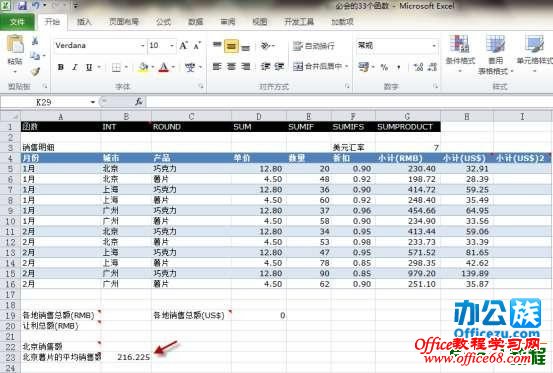The width and height of the screenshot is (553, 373).
Task: Click the Insert Function fx icon
Action: (139, 102)
